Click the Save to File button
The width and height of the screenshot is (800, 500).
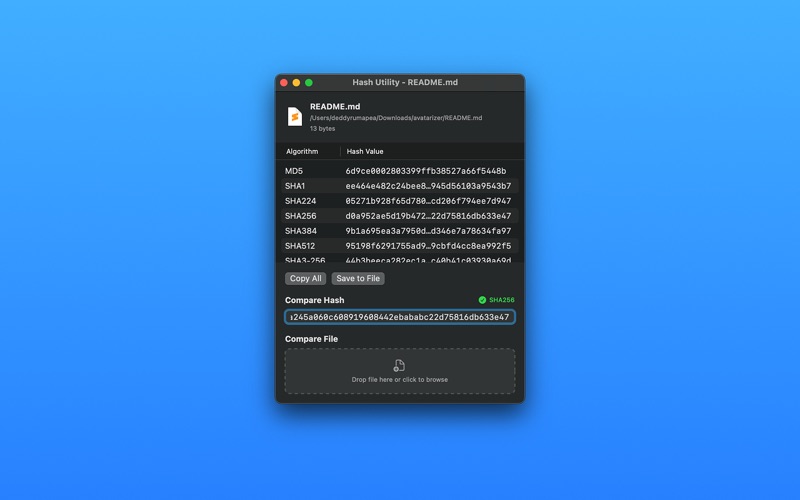click(358, 279)
